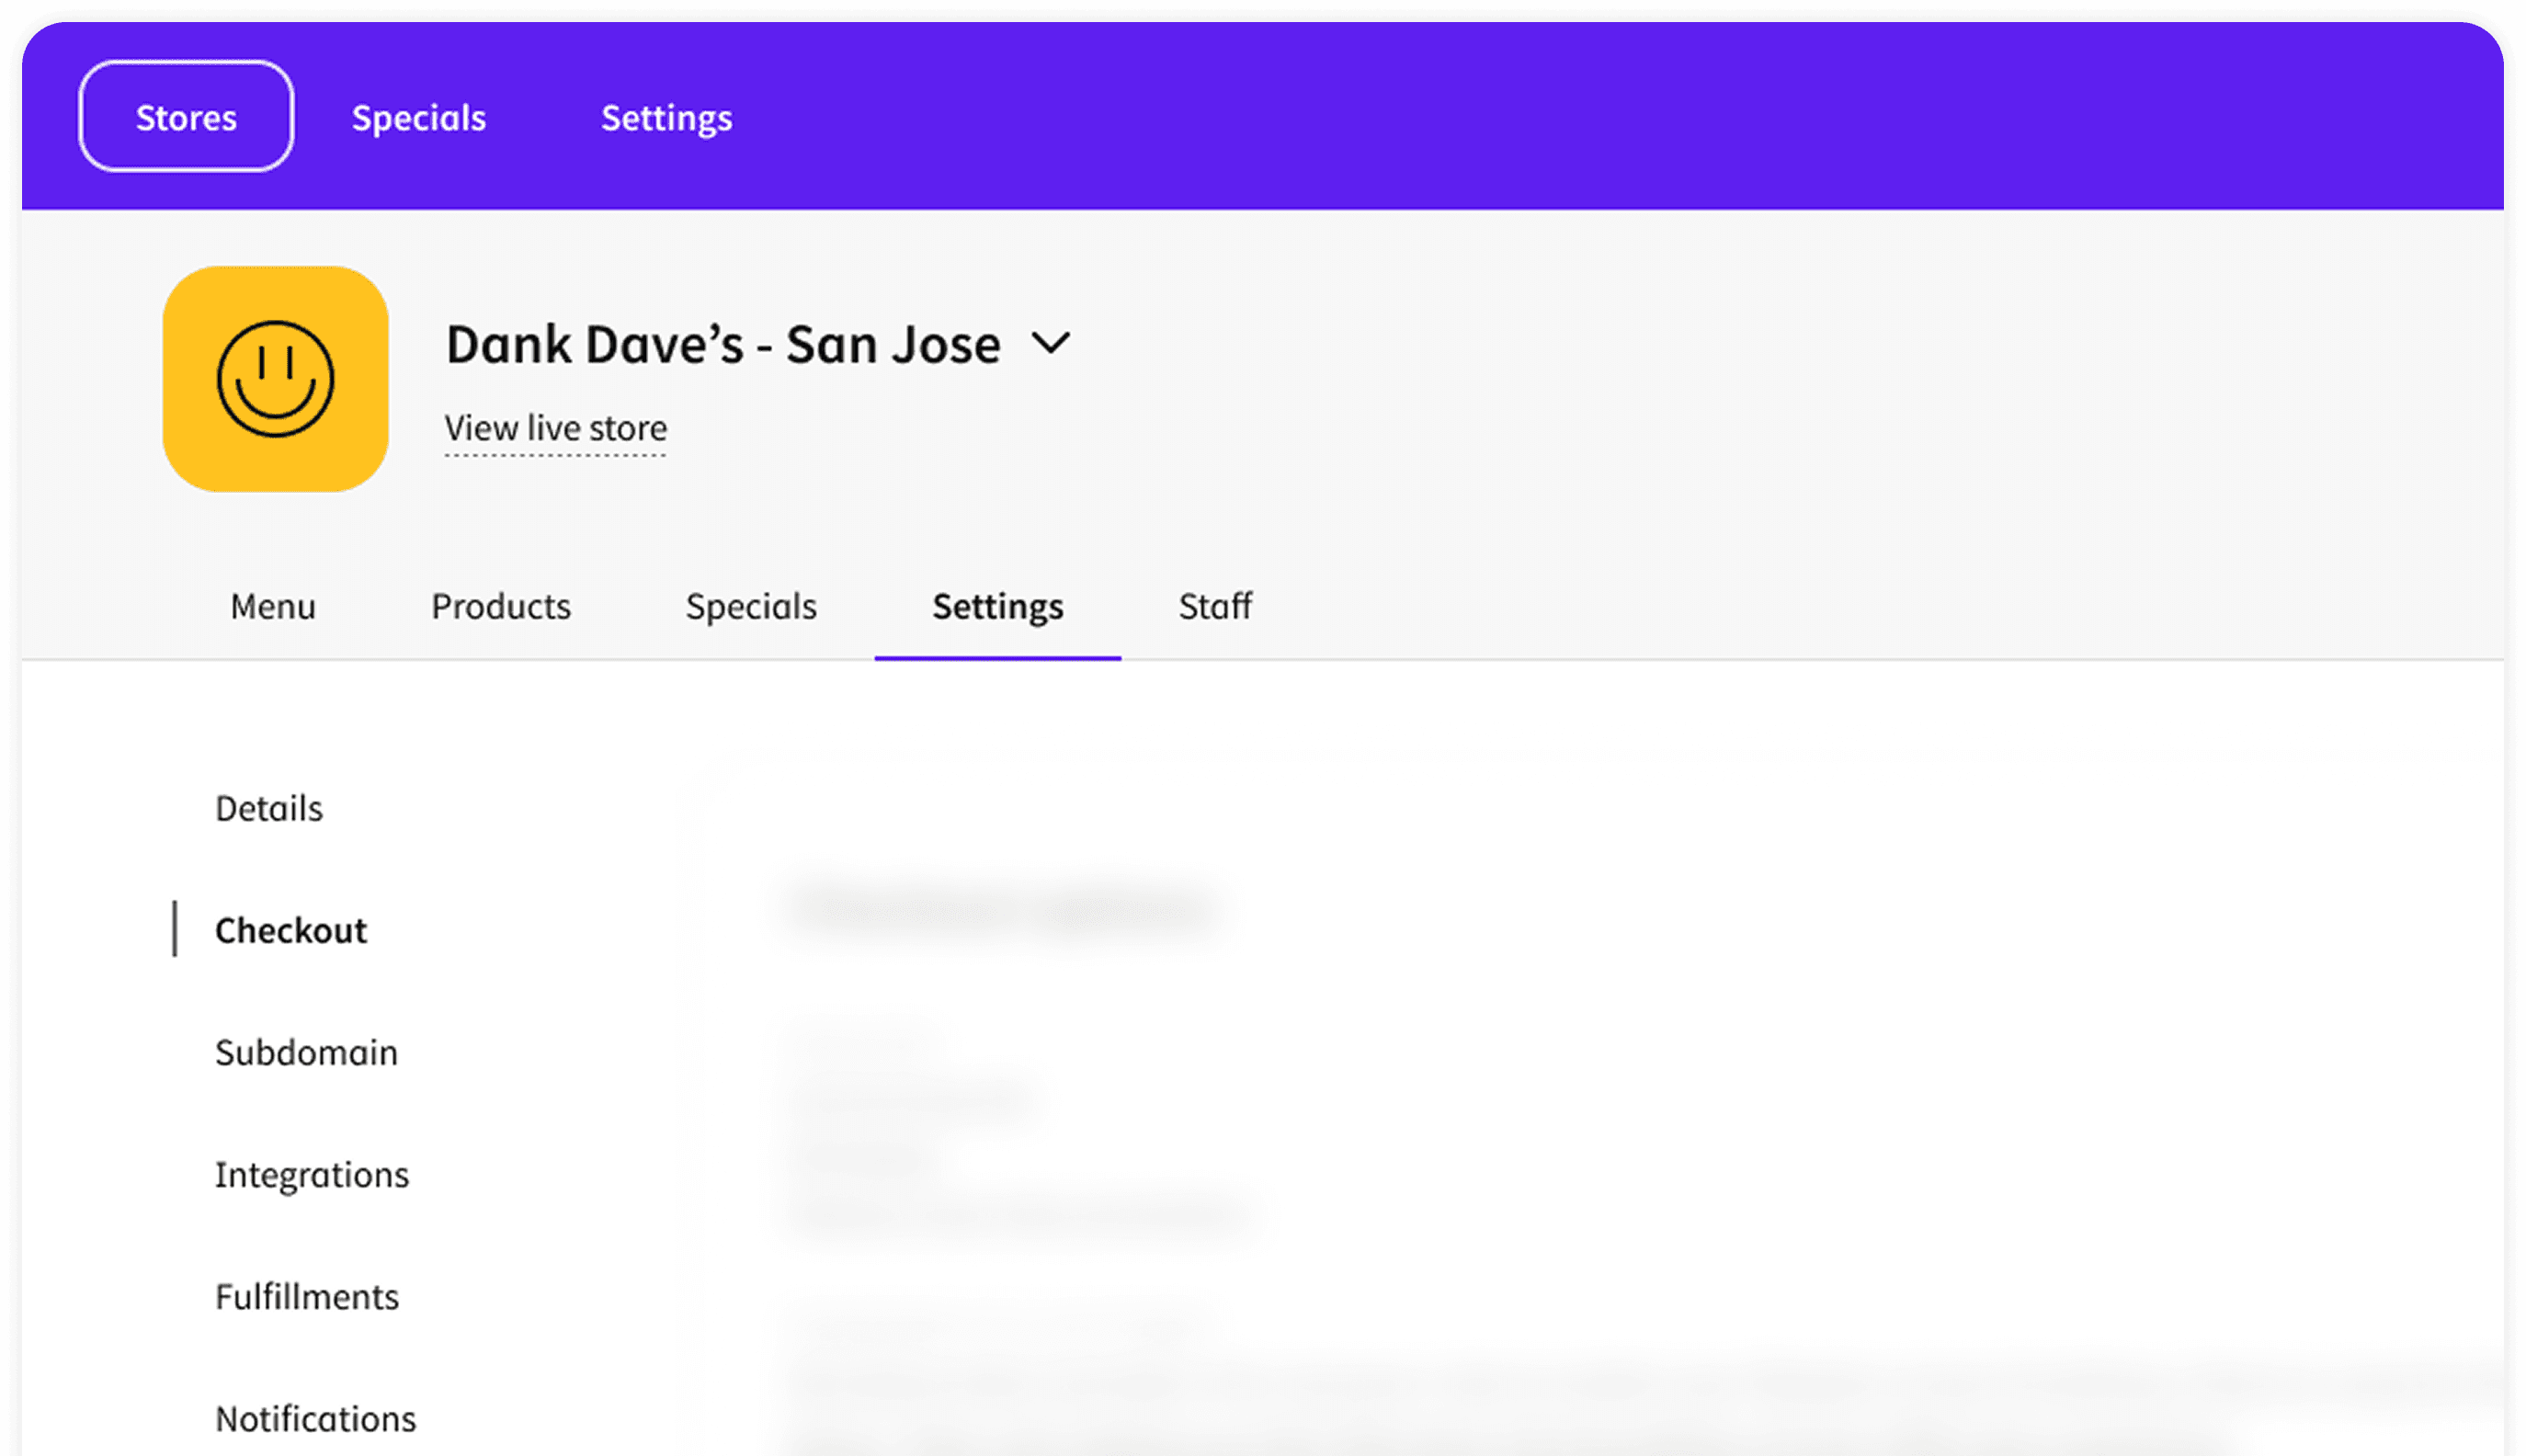The image size is (2526, 1456).
Task: Switch to the Staff tab
Action: pyautogui.click(x=1215, y=606)
